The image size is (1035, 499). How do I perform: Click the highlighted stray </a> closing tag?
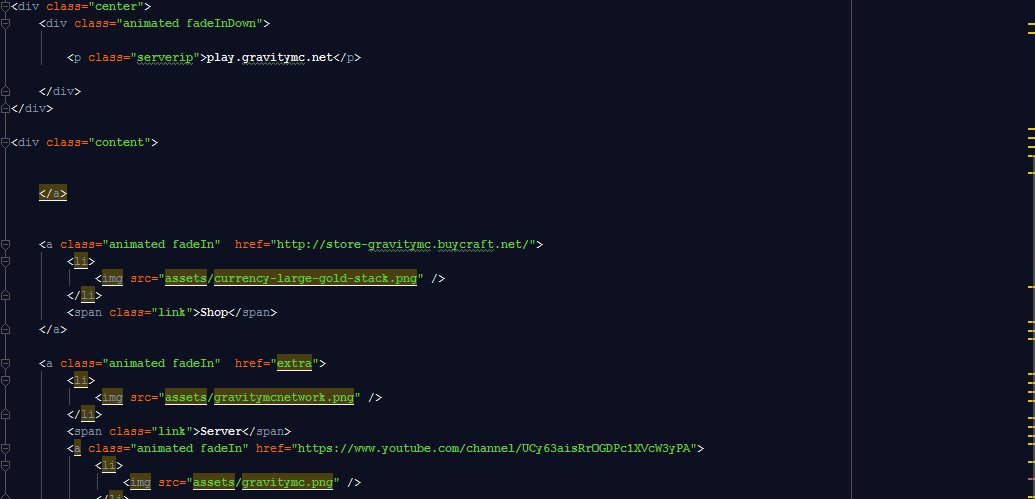[x=53, y=193]
